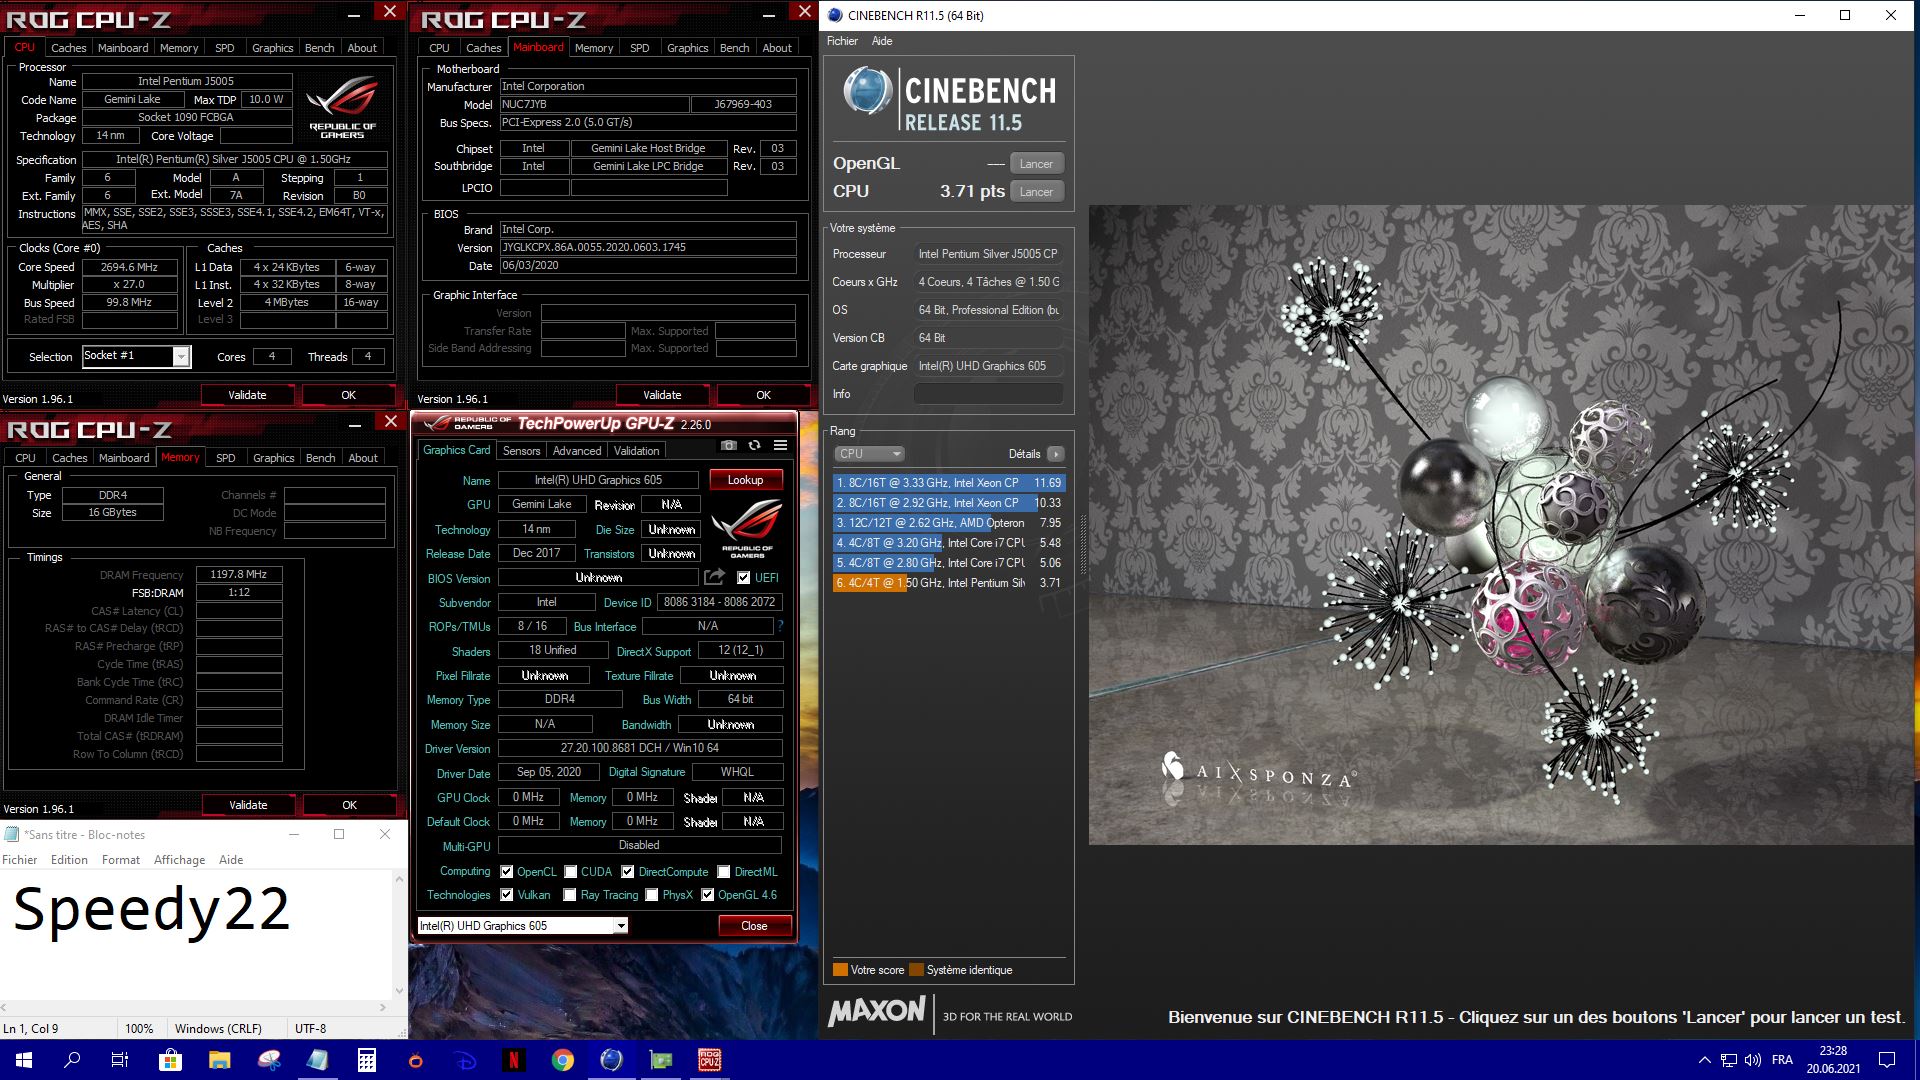Open Task View on the taskbar

click(120, 1060)
